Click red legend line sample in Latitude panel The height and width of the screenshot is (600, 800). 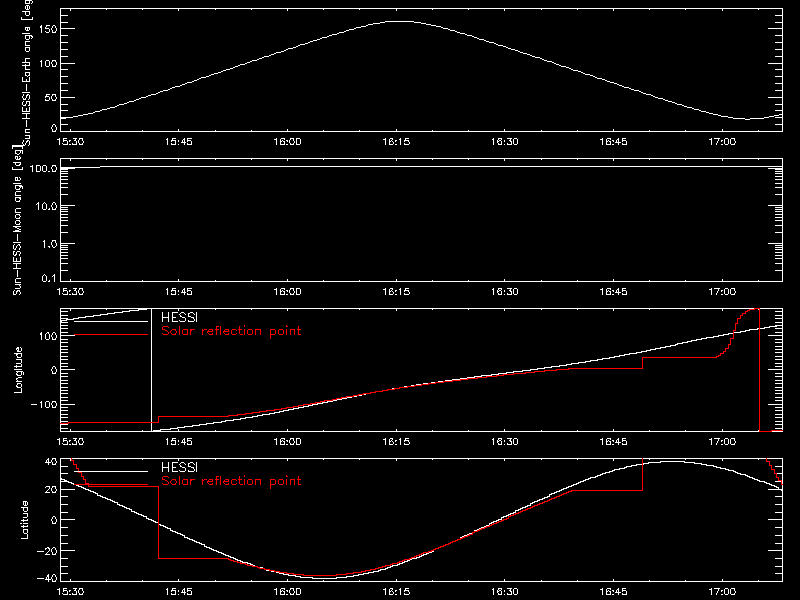[x=111, y=485]
